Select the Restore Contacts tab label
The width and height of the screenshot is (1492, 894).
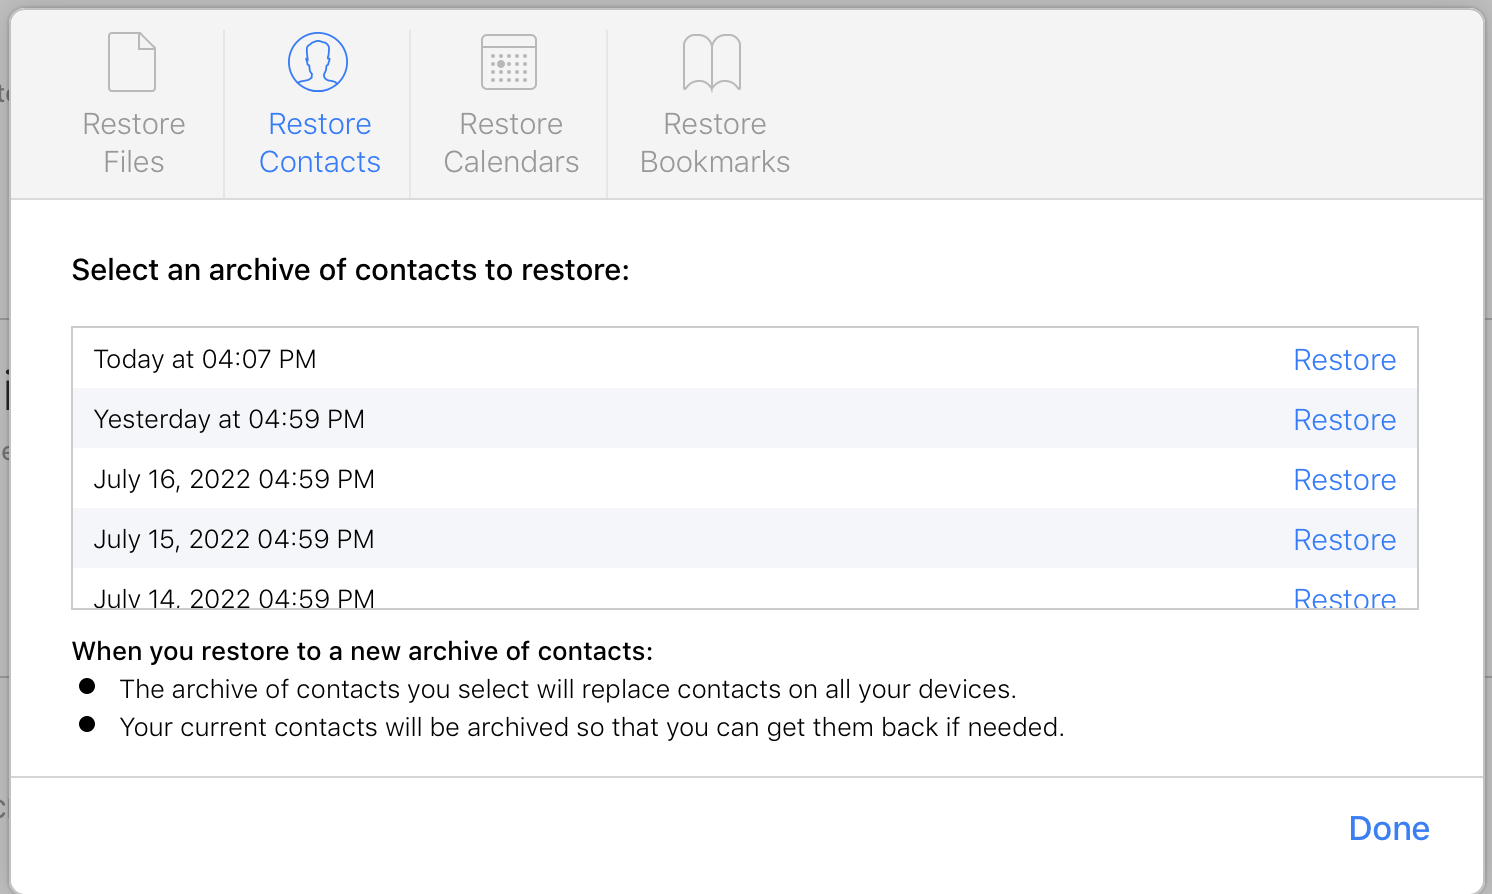[320, 143]
